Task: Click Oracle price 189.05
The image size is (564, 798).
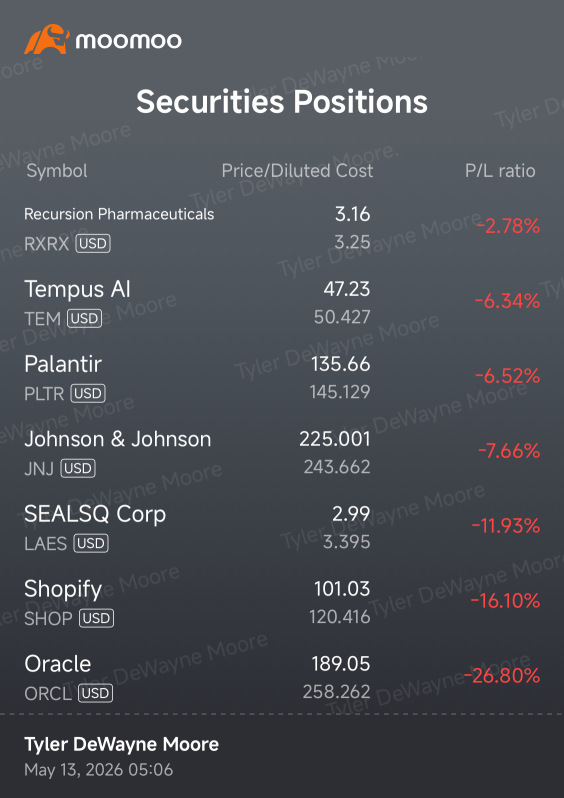Action: click(341, 664)
